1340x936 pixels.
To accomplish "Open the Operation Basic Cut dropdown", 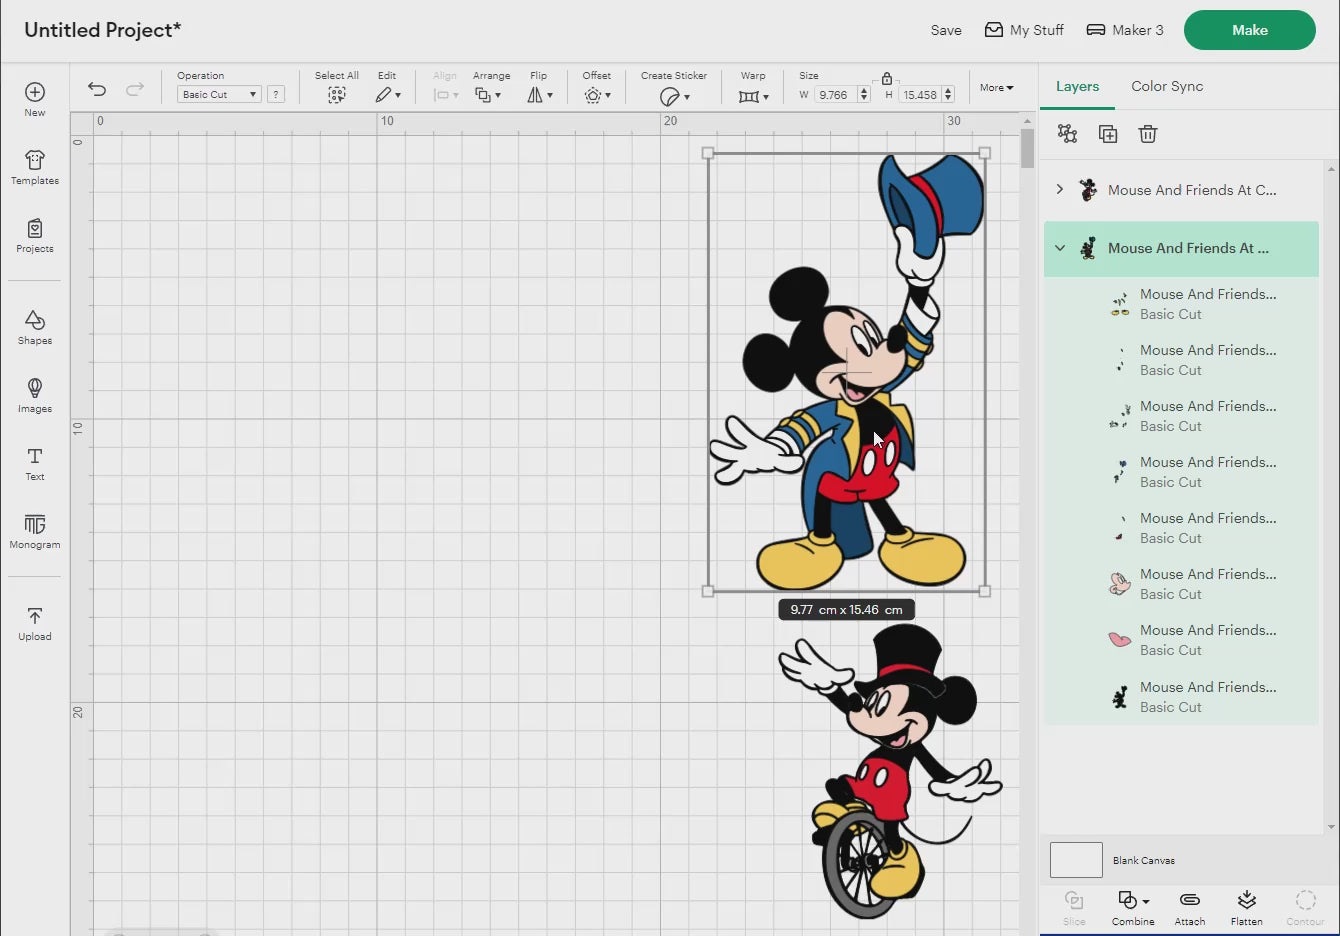I will click(x=219, y=94).
